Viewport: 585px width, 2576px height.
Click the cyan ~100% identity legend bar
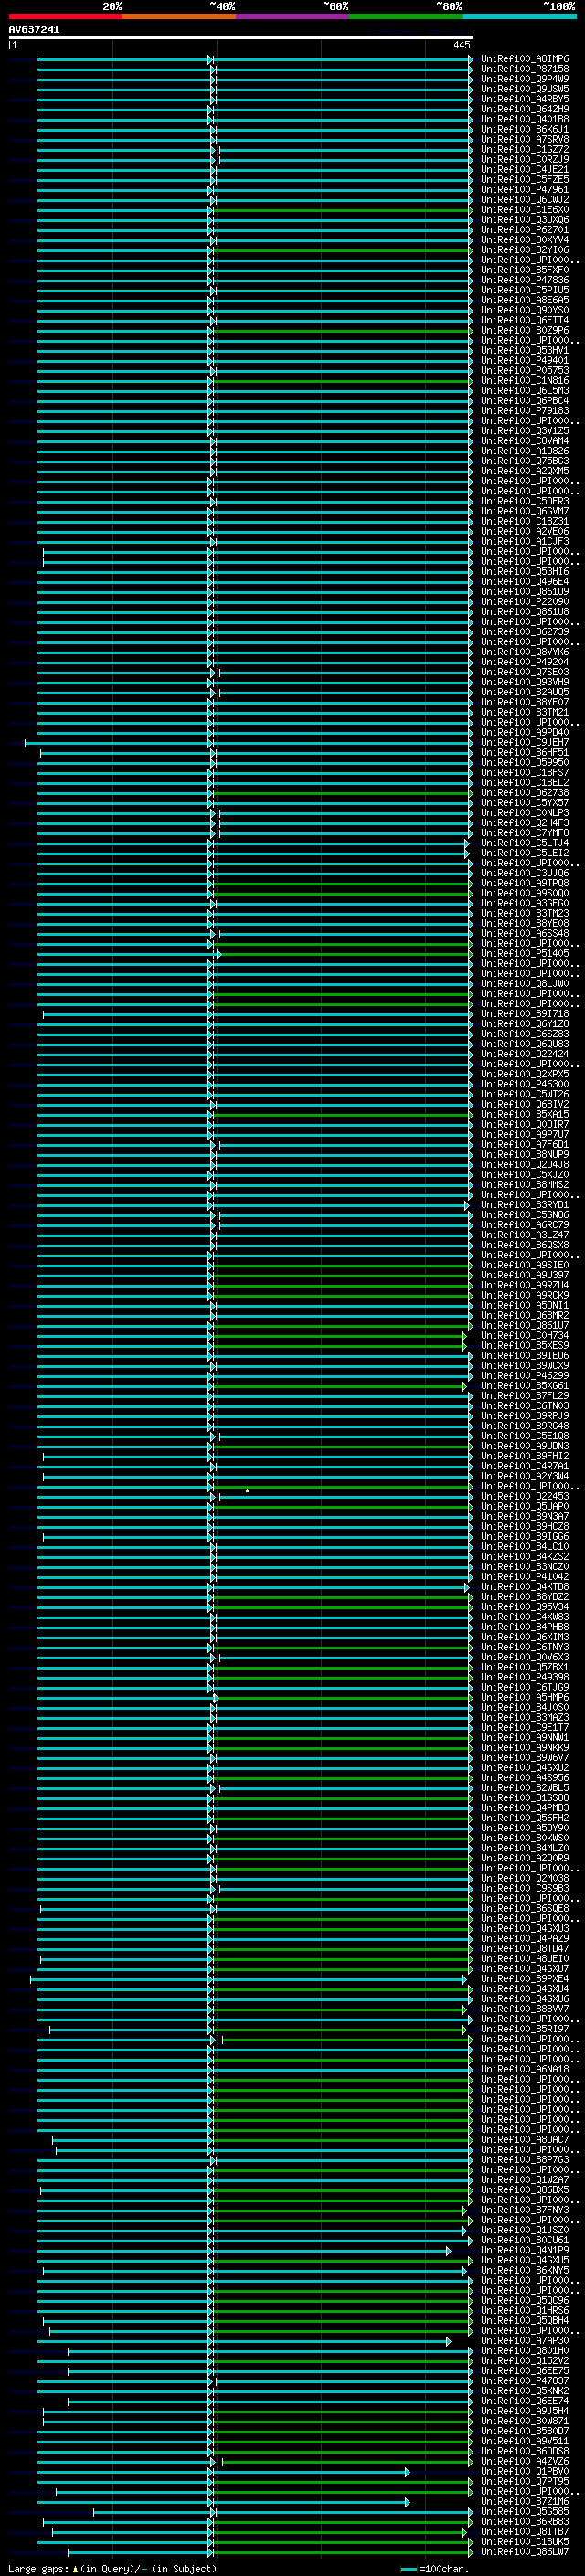pyautogui.click(x=519, y=16)
